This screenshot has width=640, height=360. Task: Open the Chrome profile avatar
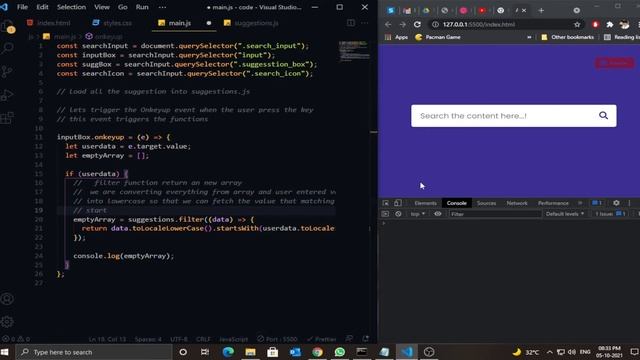[x=624, y=24]
